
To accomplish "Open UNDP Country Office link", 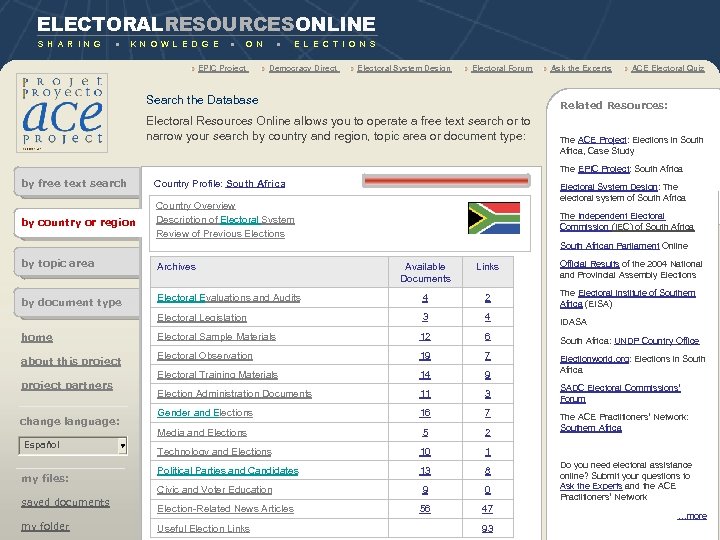I will (x=657, y=341).
